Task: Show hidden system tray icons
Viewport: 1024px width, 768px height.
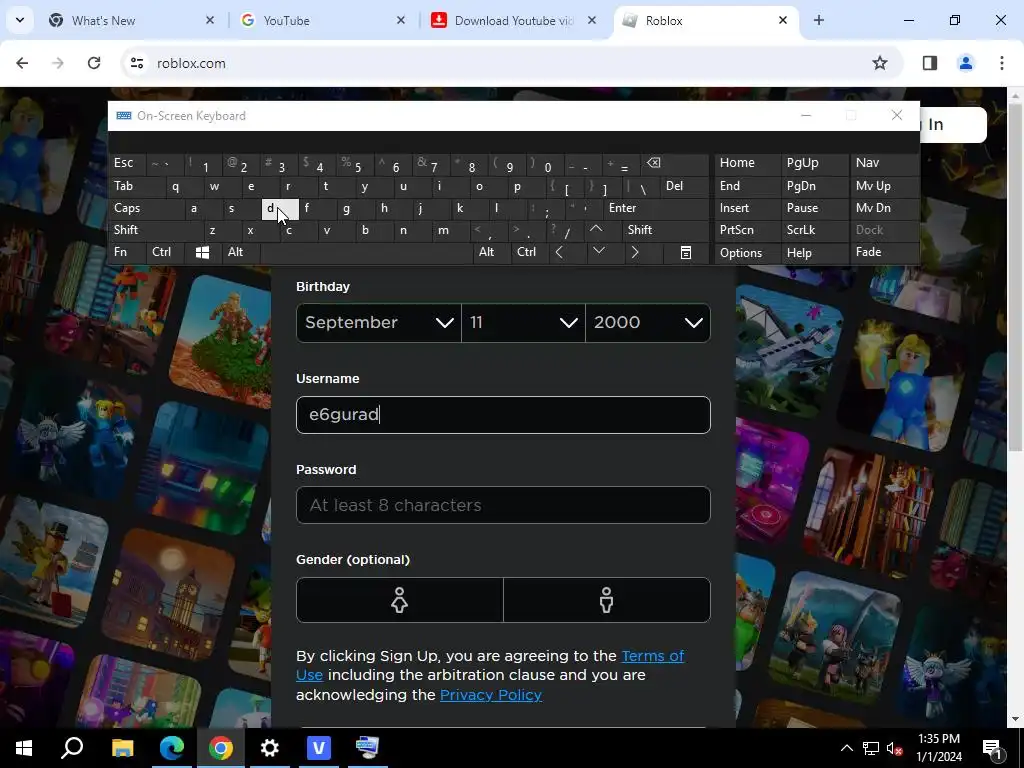Action: (x=846, y=748)
